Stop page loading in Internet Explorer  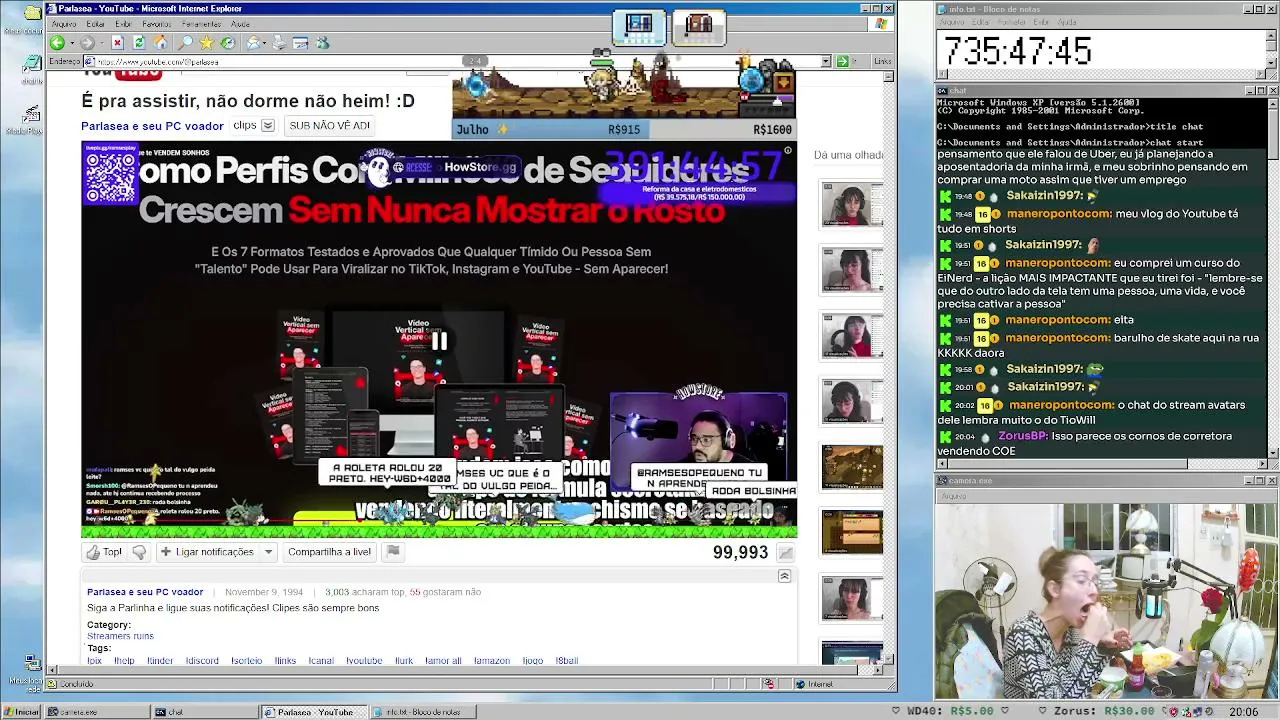[117, 43]
